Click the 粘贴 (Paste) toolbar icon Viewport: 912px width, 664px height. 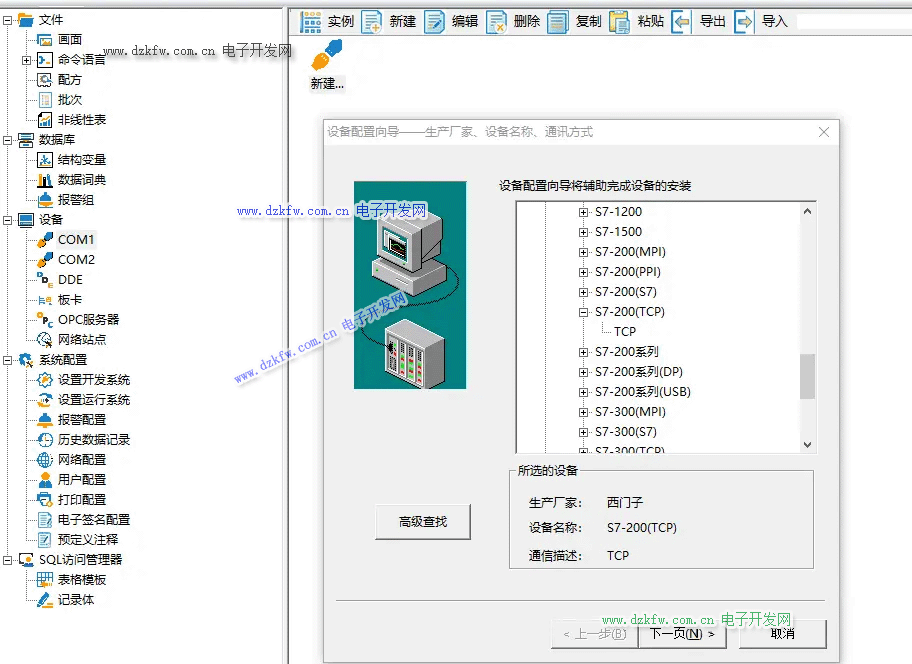[x=620, y=21]
